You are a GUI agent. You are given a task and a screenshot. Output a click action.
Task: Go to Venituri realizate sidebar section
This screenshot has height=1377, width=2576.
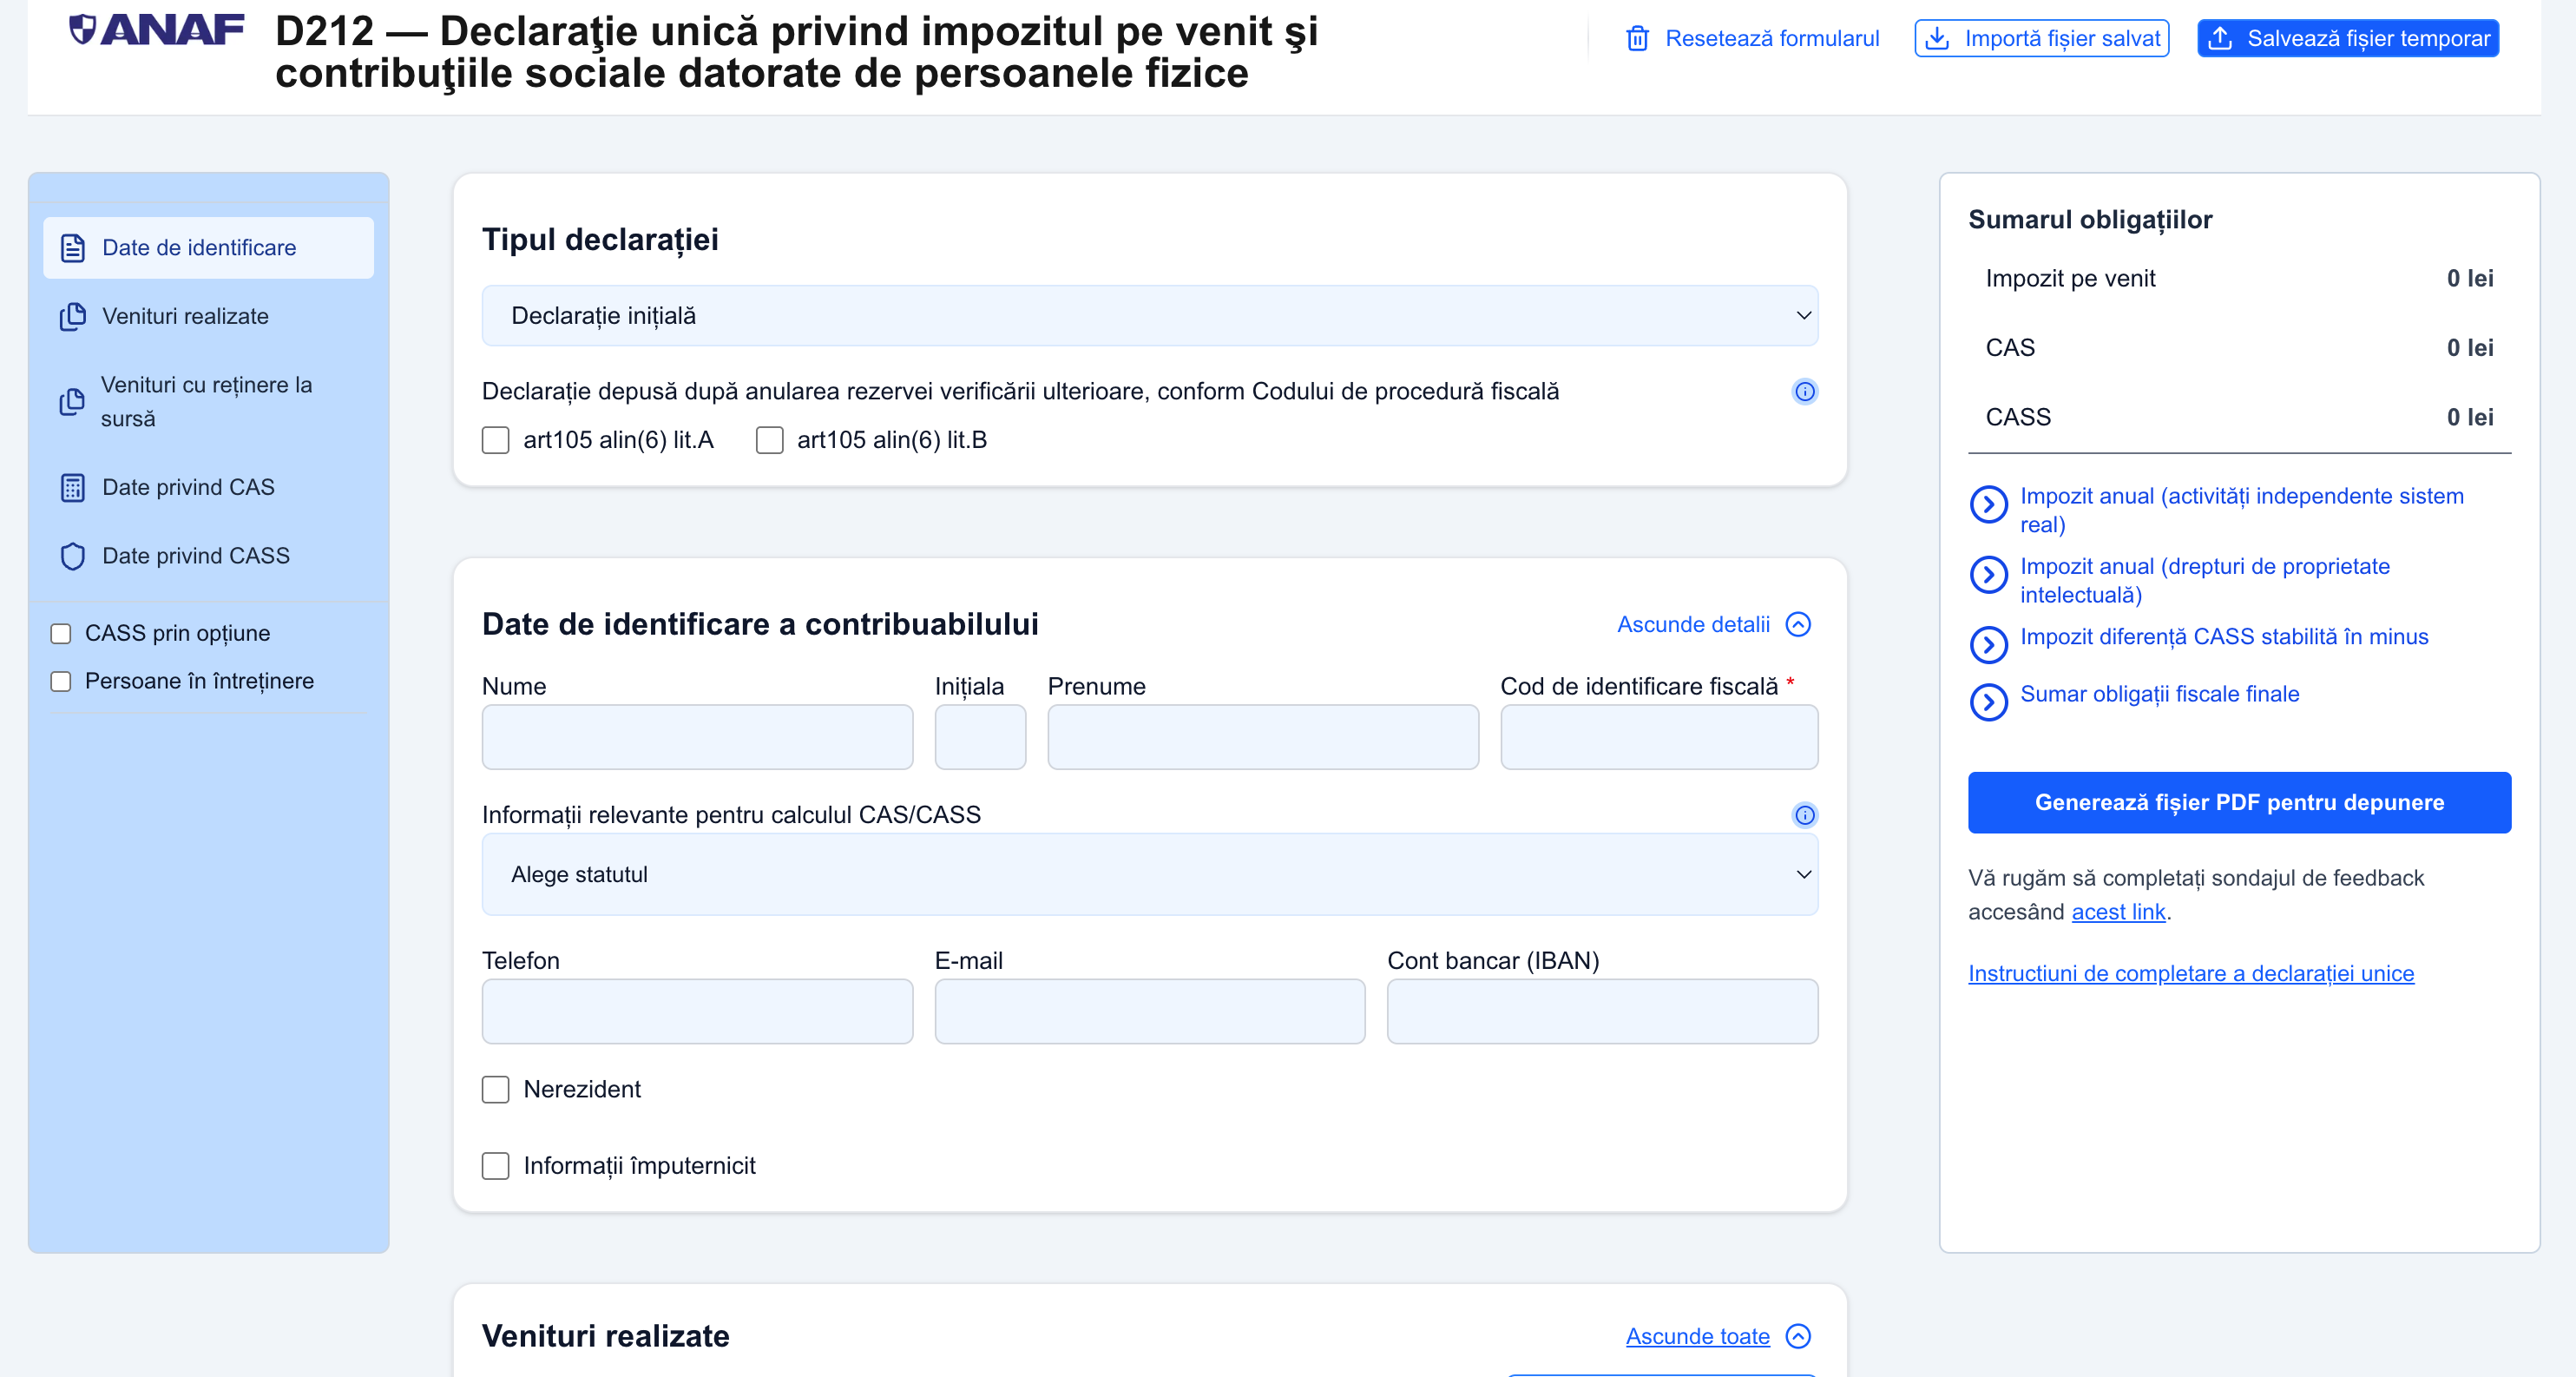(x=185, y=317)
